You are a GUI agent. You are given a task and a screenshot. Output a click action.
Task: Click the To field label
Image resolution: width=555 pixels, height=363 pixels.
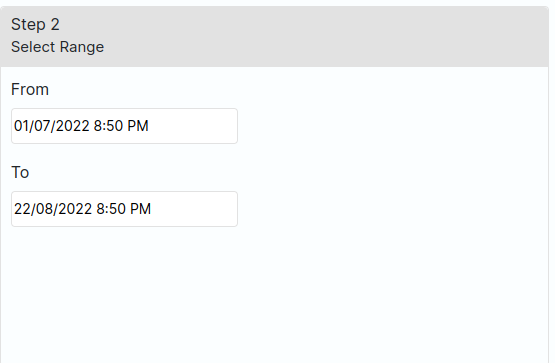pos(20,172)
